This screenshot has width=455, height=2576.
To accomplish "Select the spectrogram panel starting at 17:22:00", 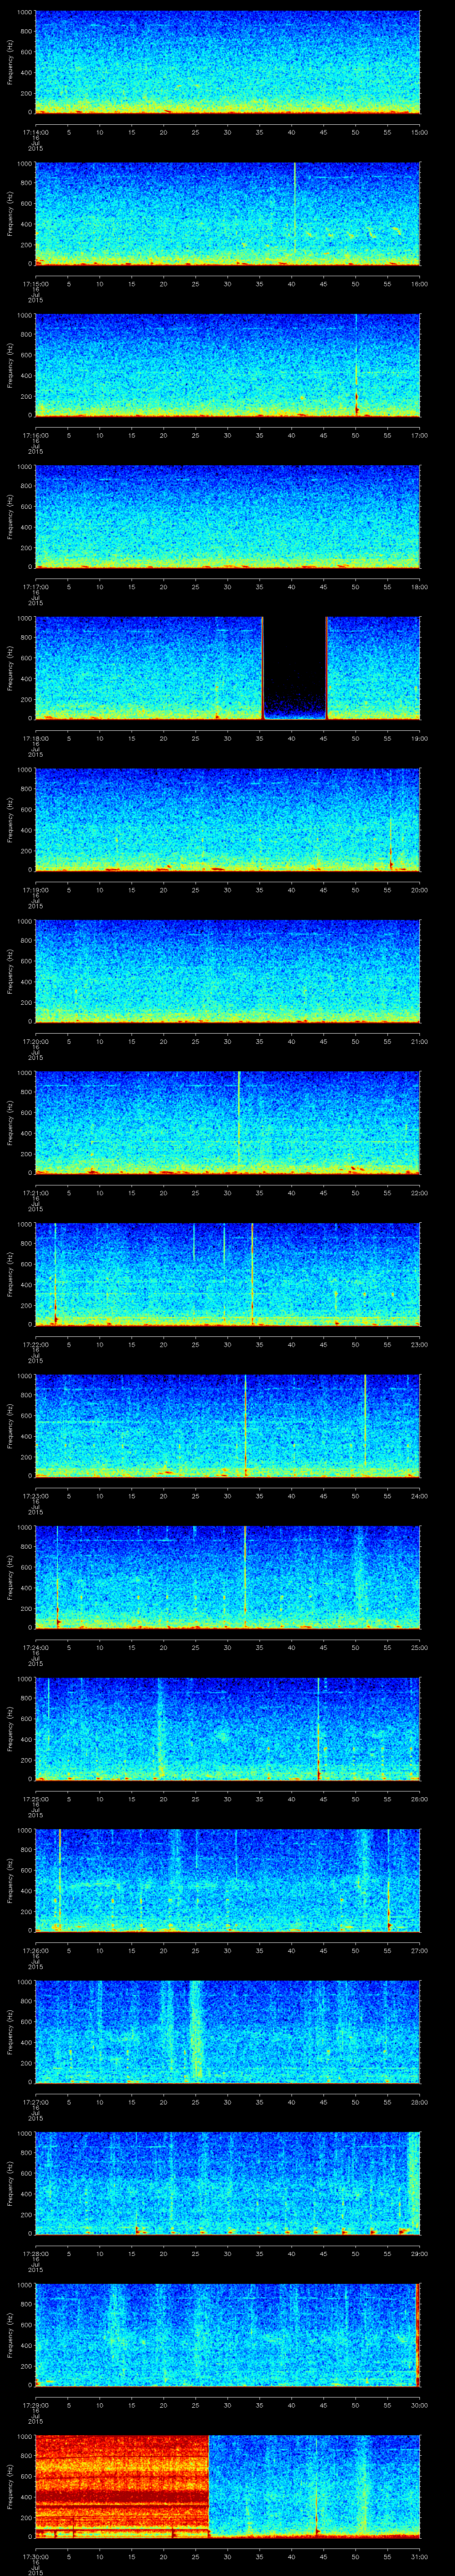I will (x=227, y=1274).
